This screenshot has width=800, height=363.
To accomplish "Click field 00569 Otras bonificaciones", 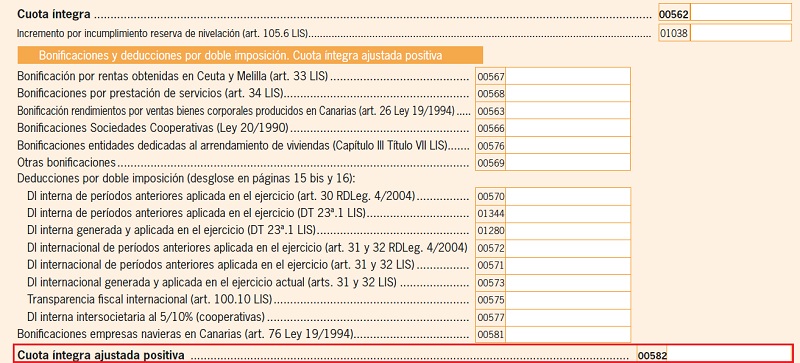I will point(568,163).
